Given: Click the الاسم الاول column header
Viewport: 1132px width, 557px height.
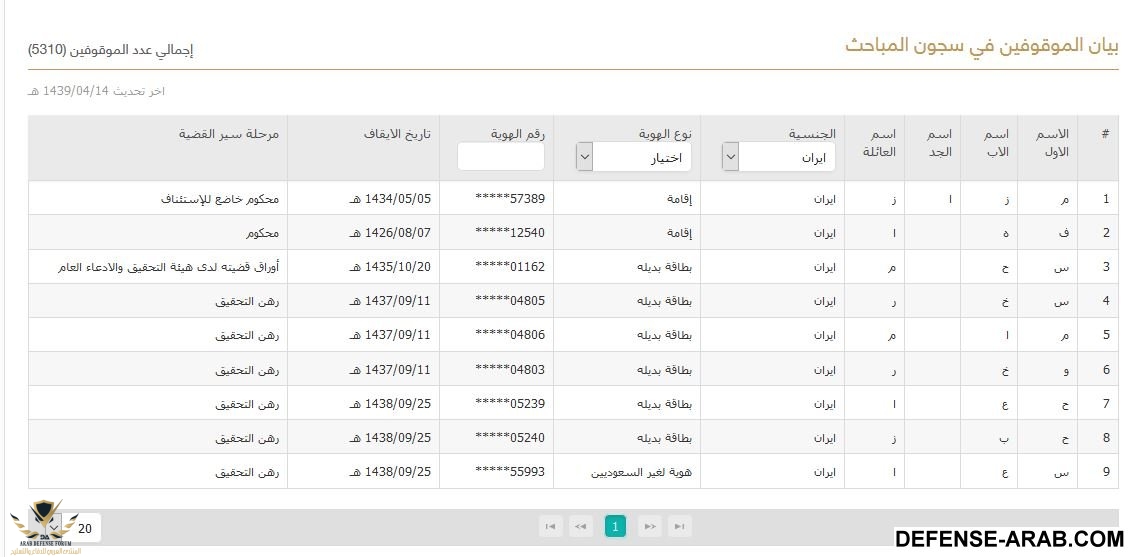Looking at the screenshot, I should click(x=1049, y=143).
